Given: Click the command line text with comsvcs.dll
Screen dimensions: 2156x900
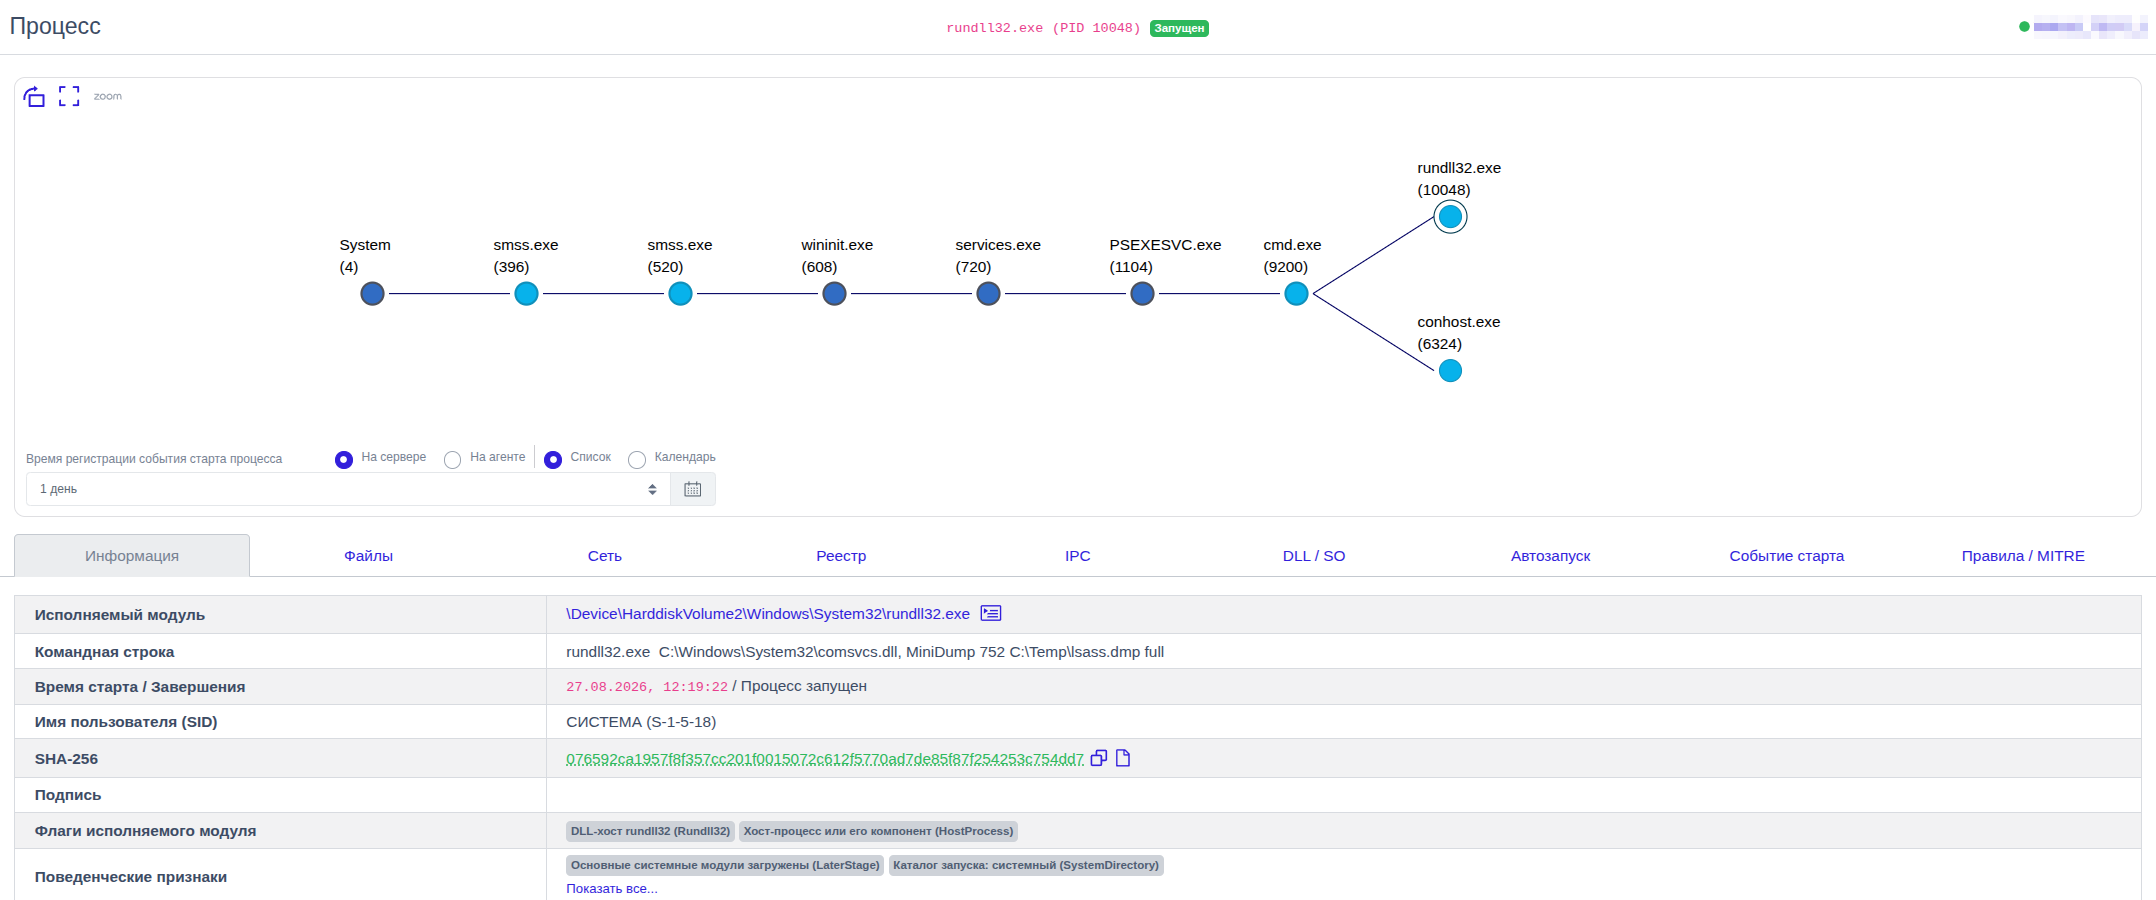Looking at the screenshot, I should [865, 652].
